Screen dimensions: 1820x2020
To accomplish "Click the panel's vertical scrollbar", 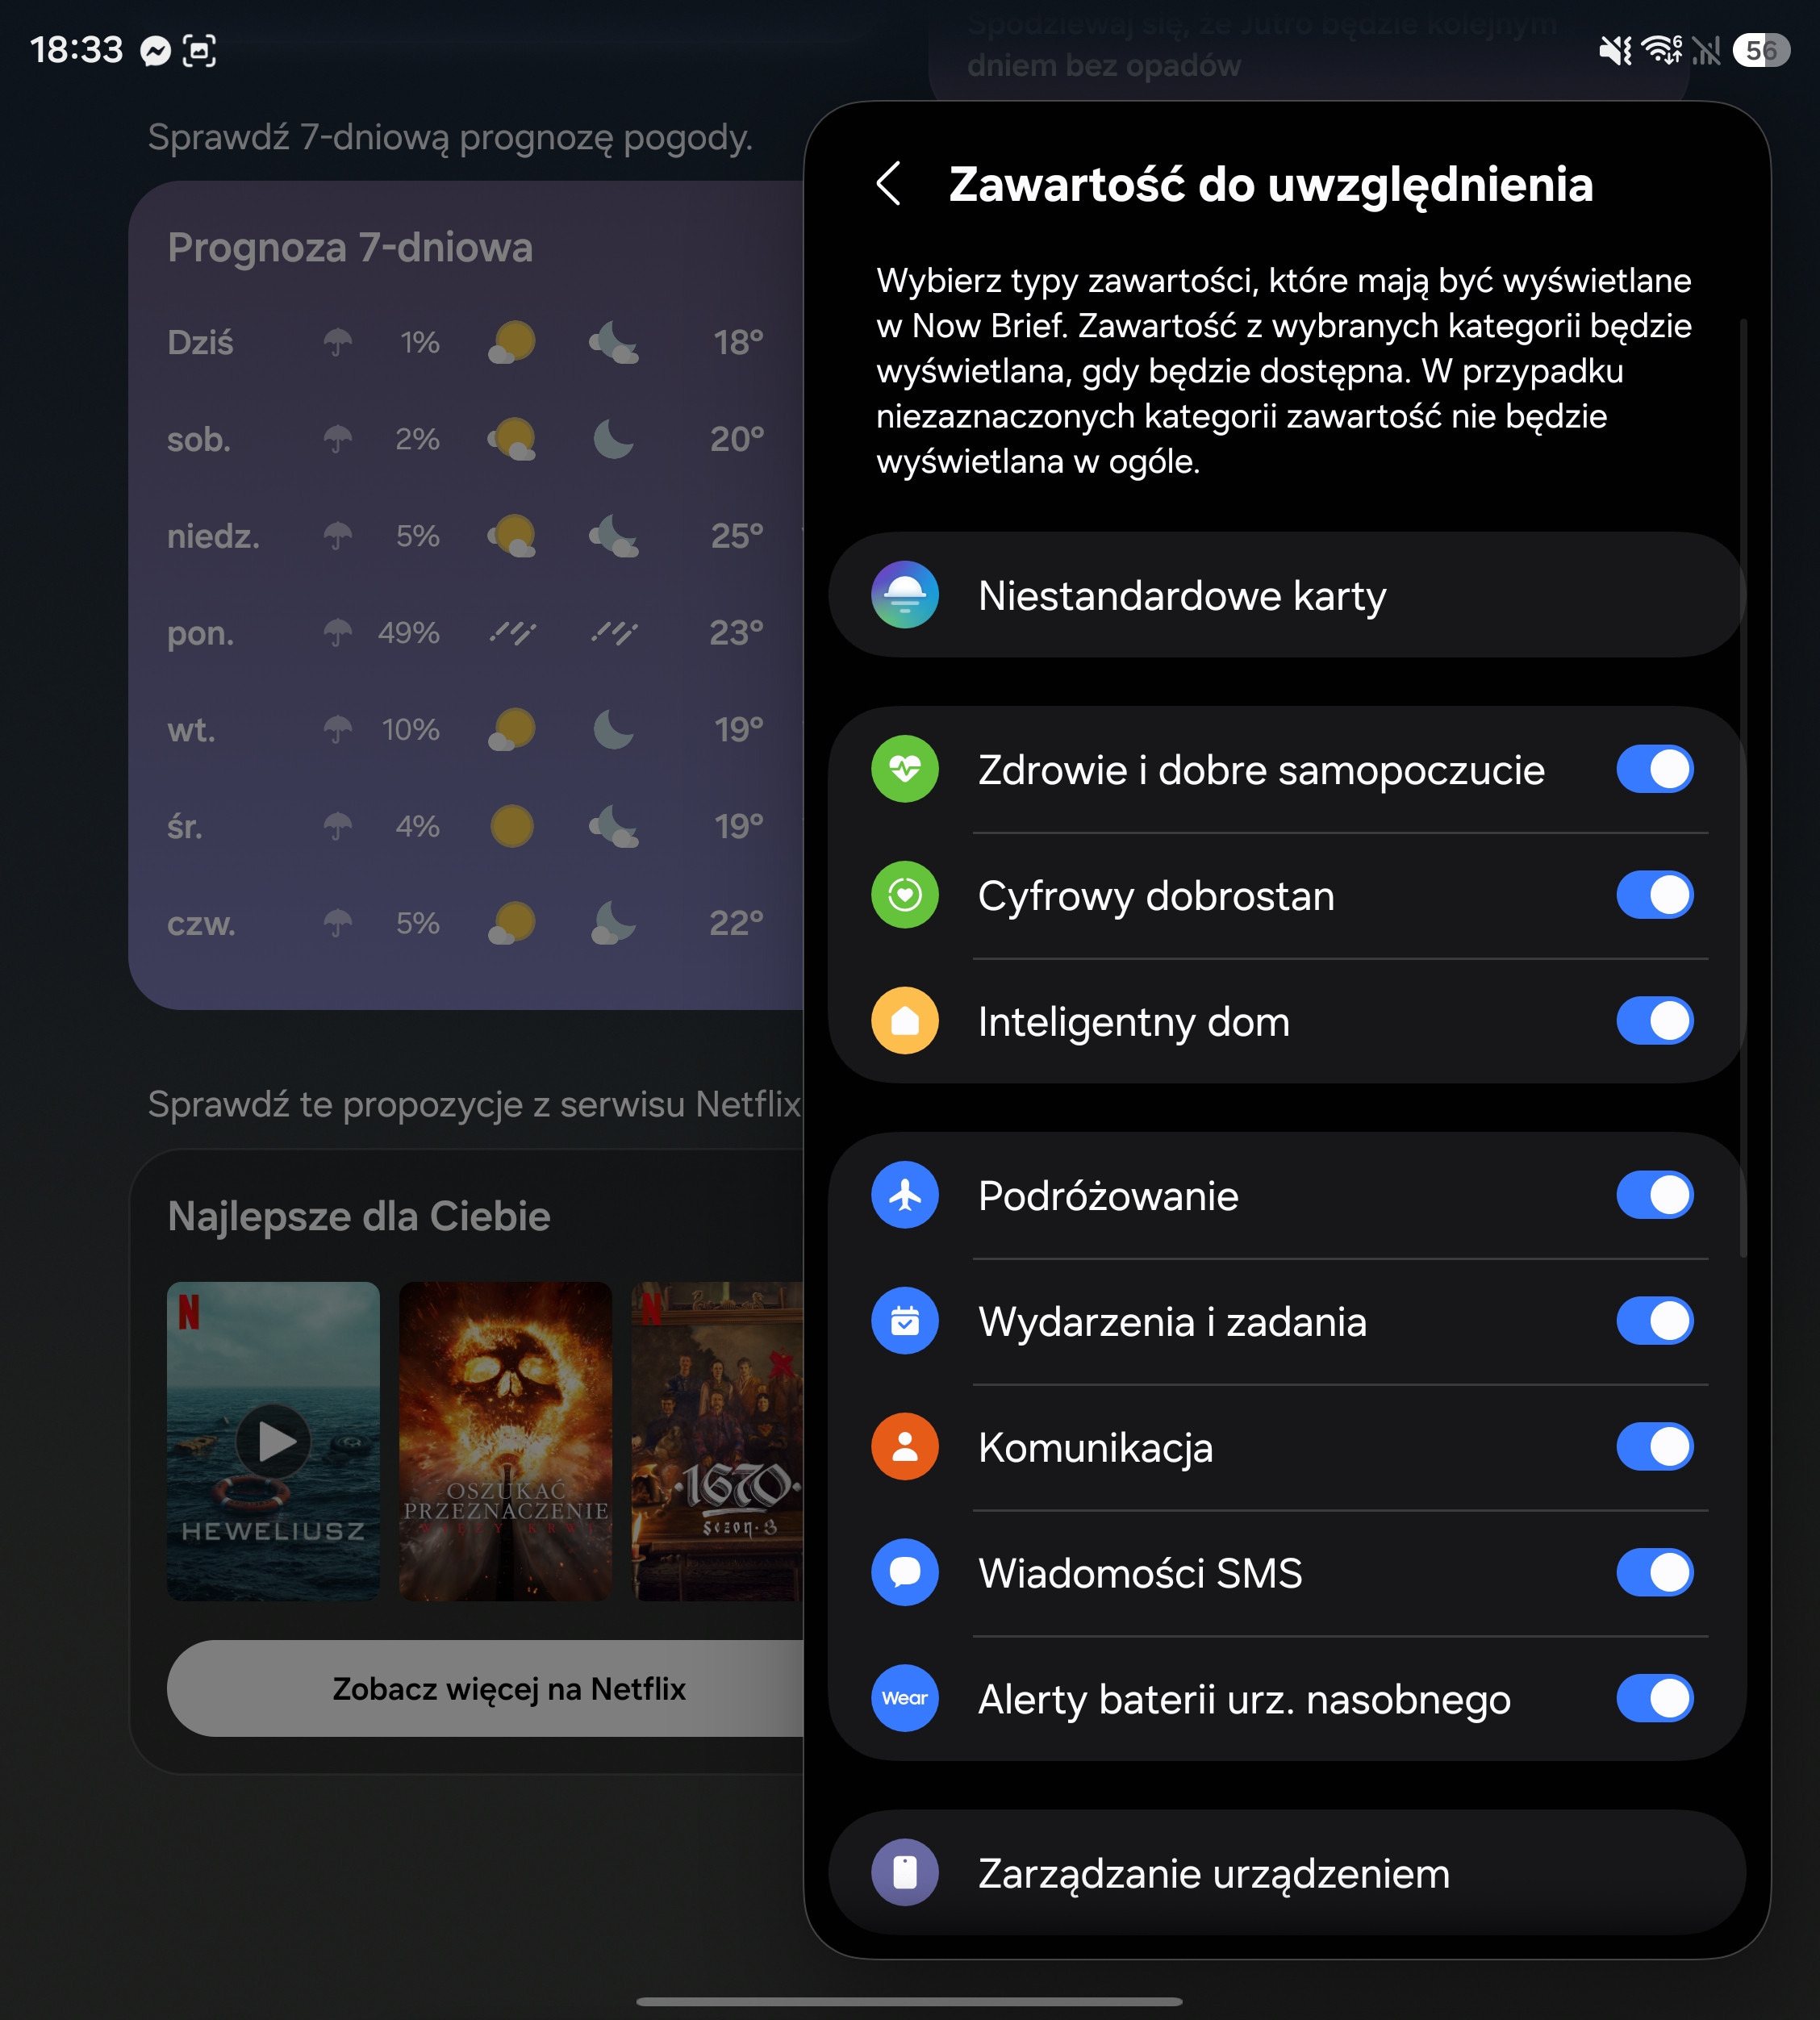I will 1744,788.
